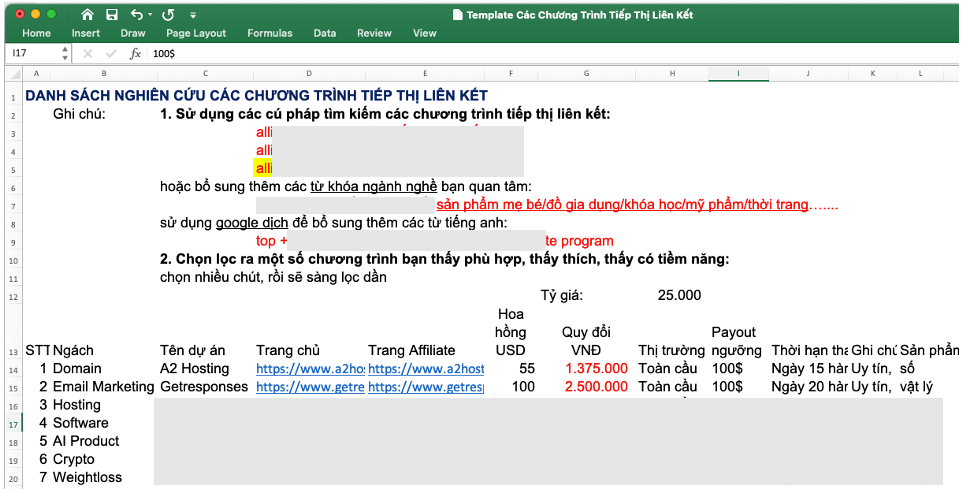Screen dimensions: 964x489
Task: Select the Hosting niche cell in row 16
Action: click(76, 405)
